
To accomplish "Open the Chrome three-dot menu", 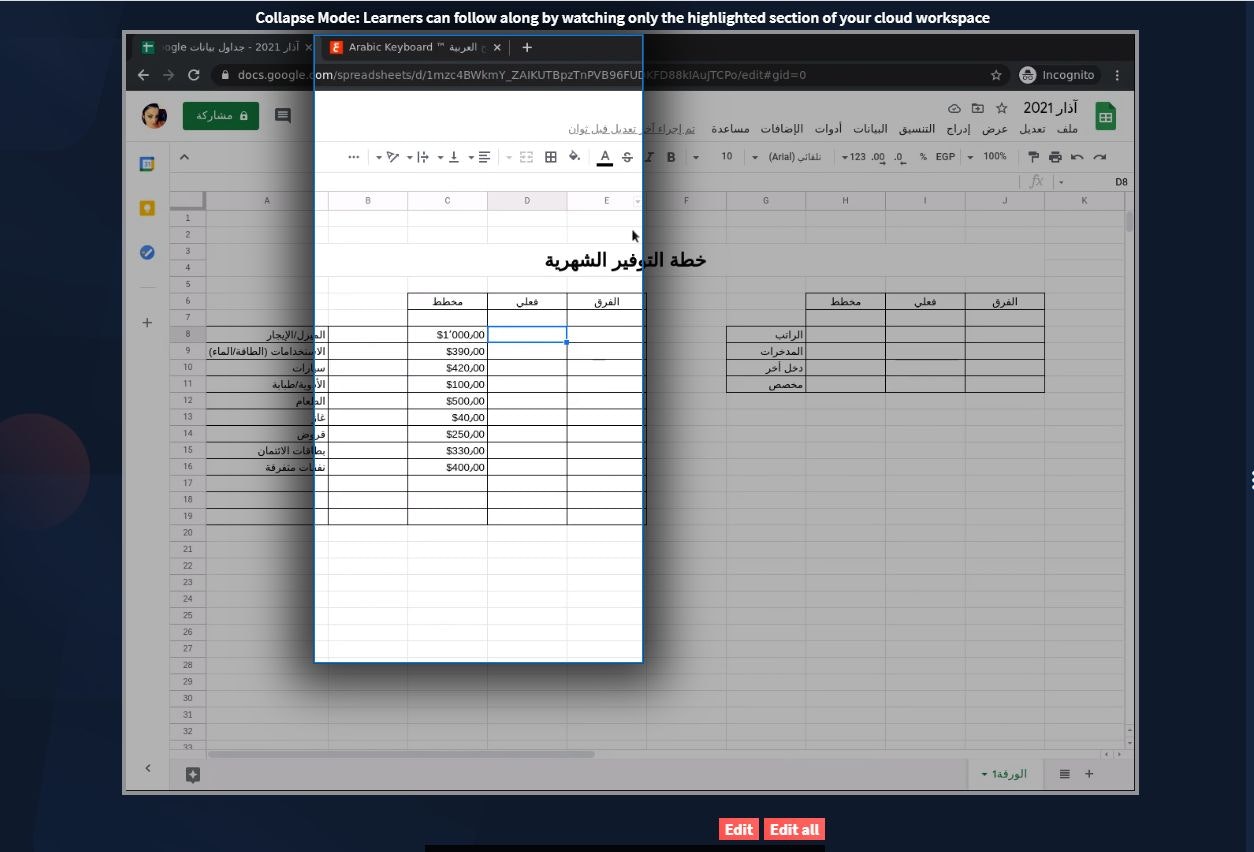I will click(1117, 75).
